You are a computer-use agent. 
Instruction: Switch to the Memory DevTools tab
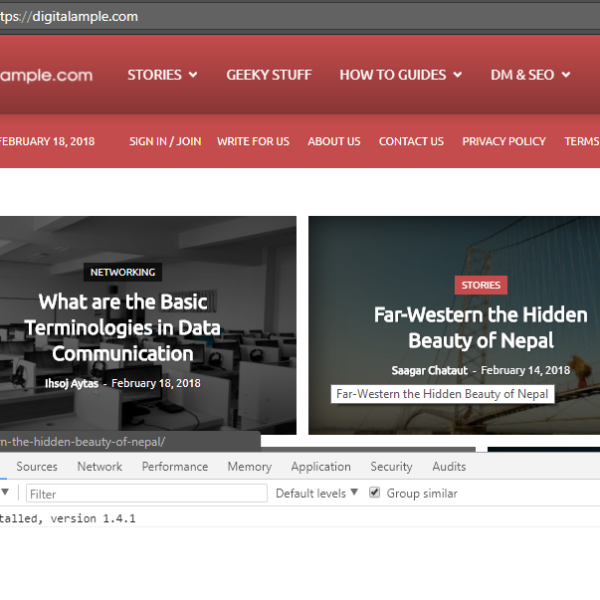coord(249,466)
